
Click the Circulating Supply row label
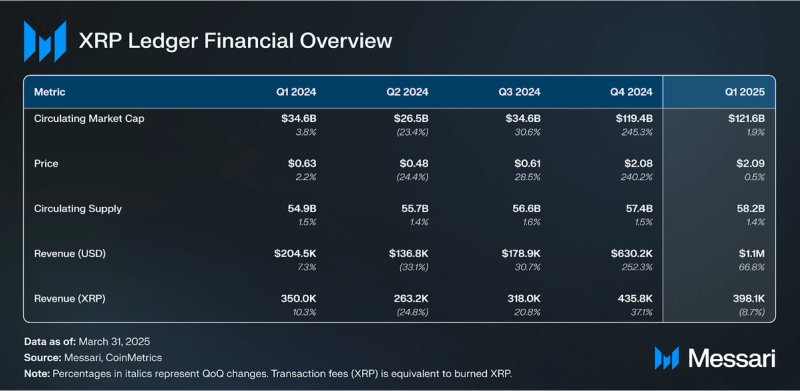pyautogui.click(x=78, y=209)
